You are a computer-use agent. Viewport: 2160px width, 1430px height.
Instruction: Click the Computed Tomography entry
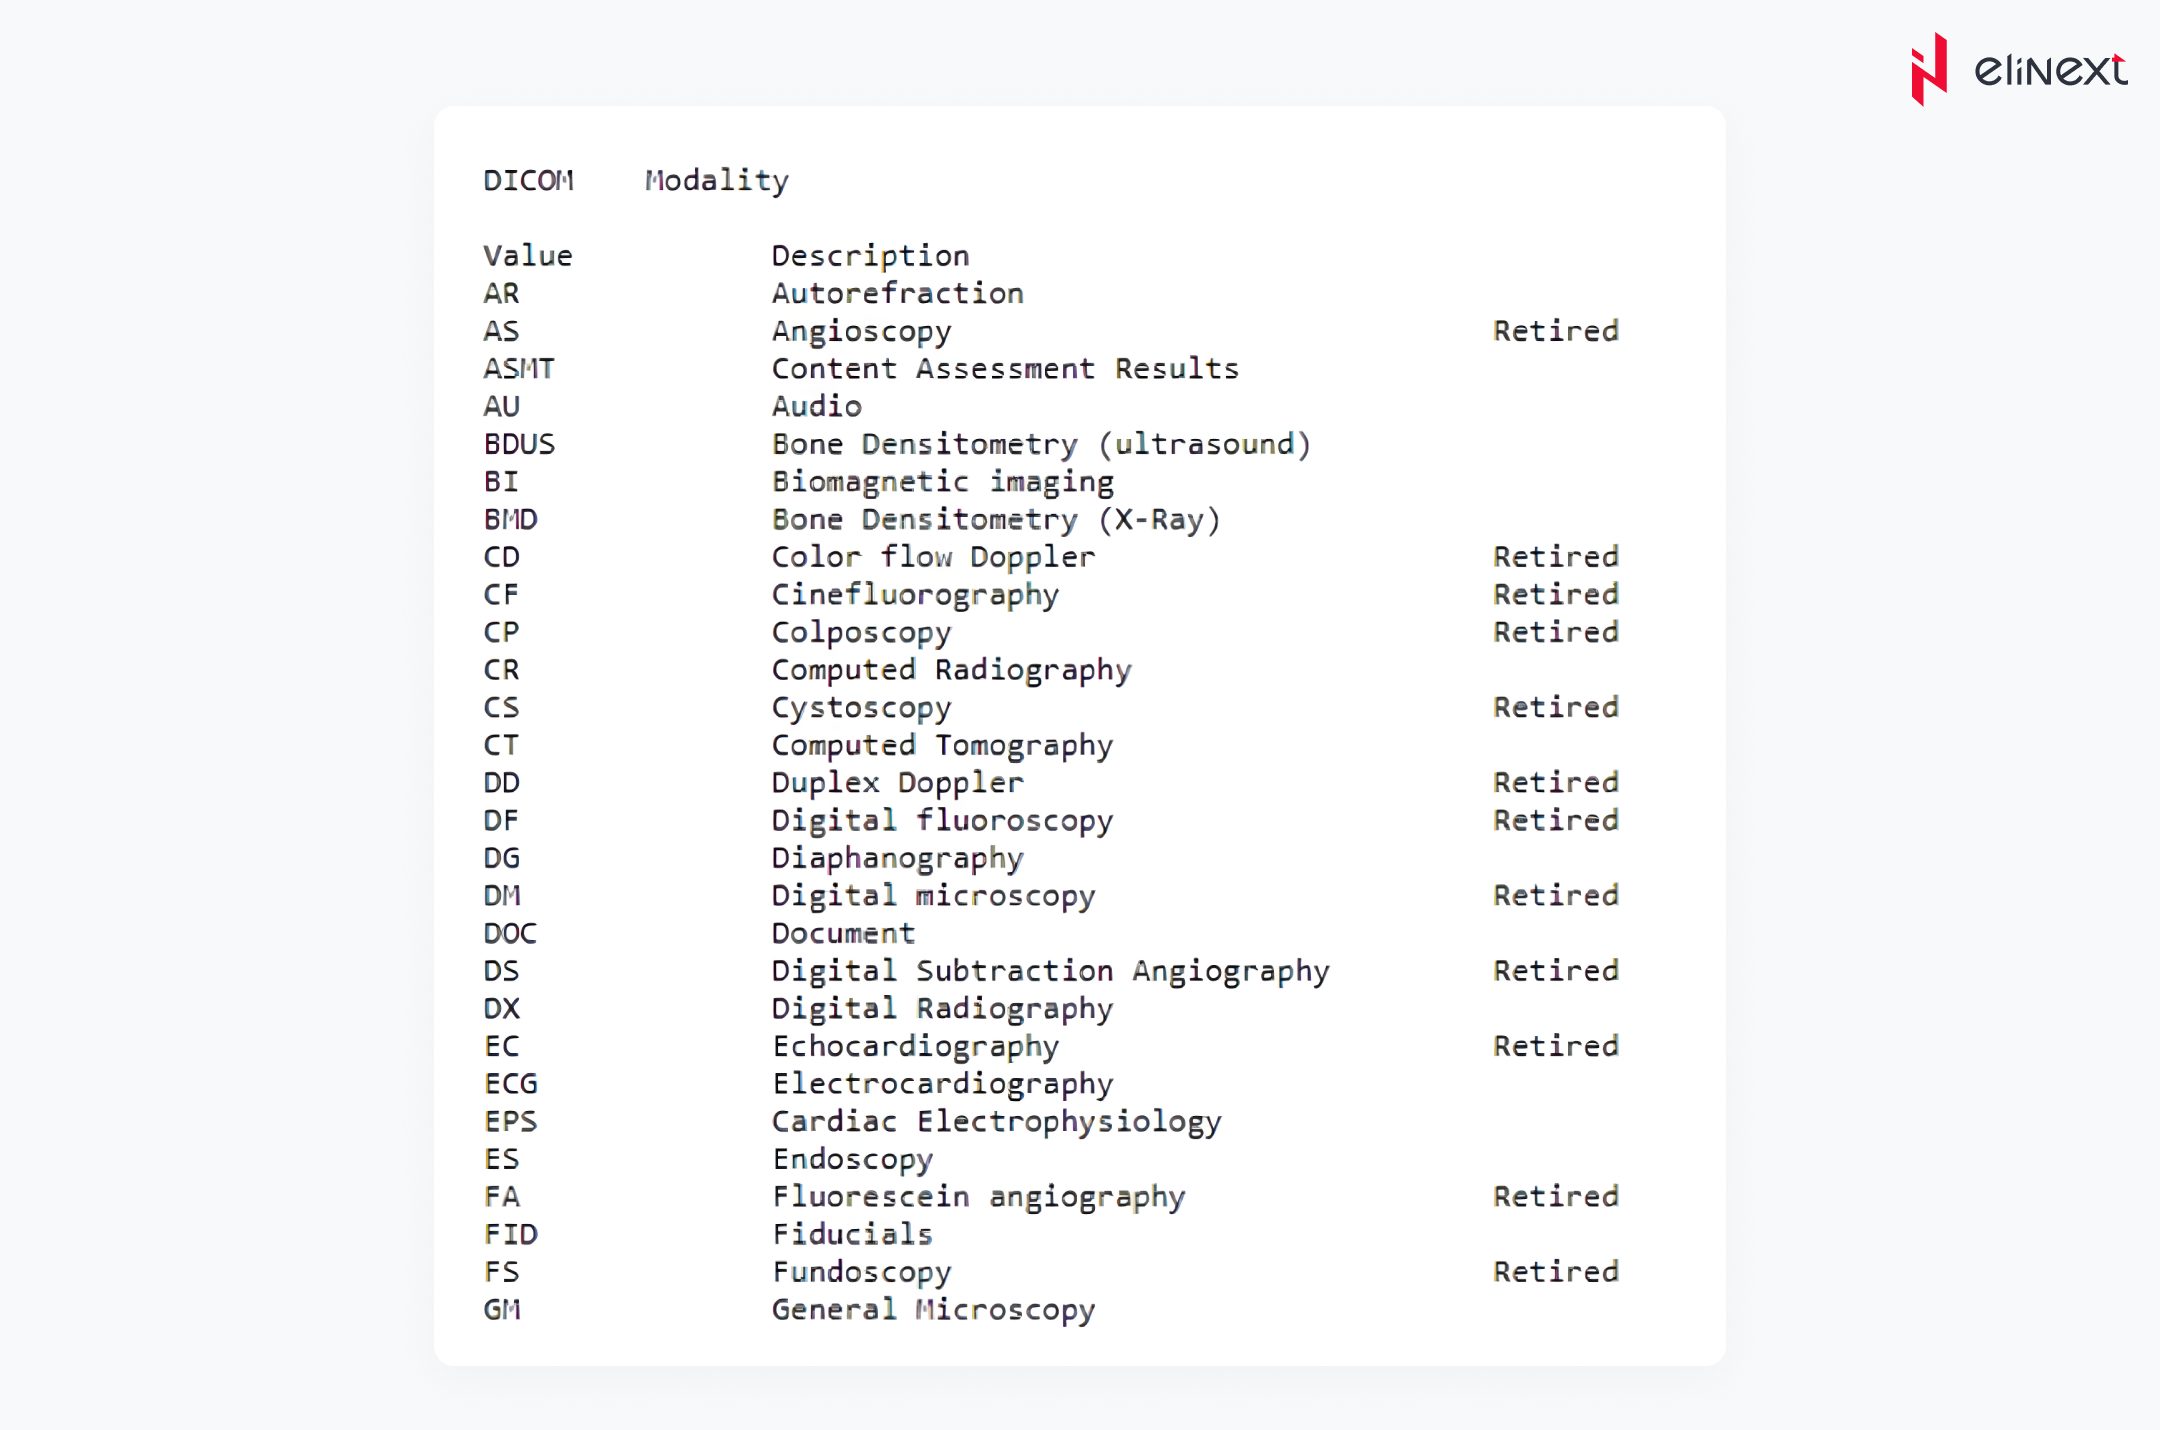(941, 746)
